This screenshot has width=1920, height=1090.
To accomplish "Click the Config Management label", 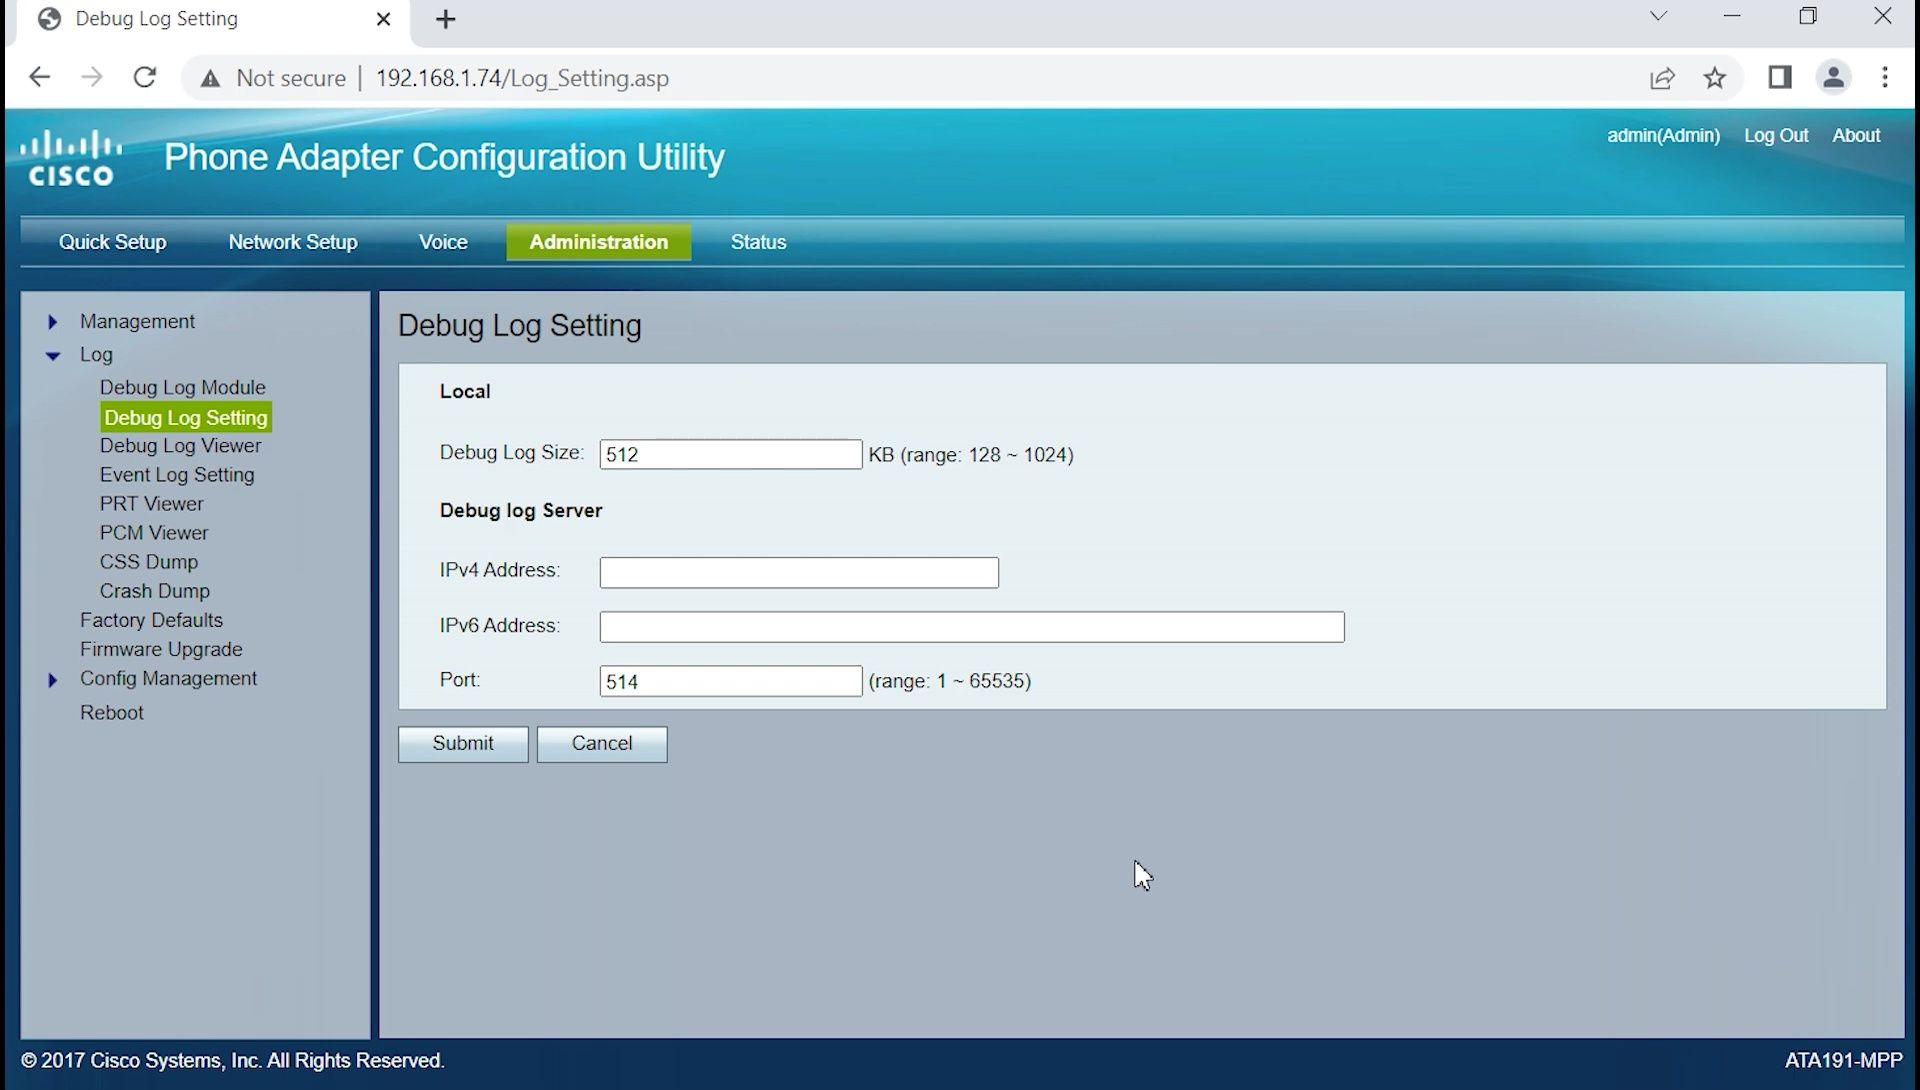I will 168,678.
